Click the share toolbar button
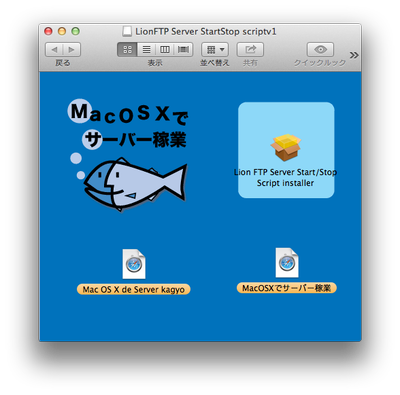The width and height of the screenshot is (400, 395). pos(250,50)
